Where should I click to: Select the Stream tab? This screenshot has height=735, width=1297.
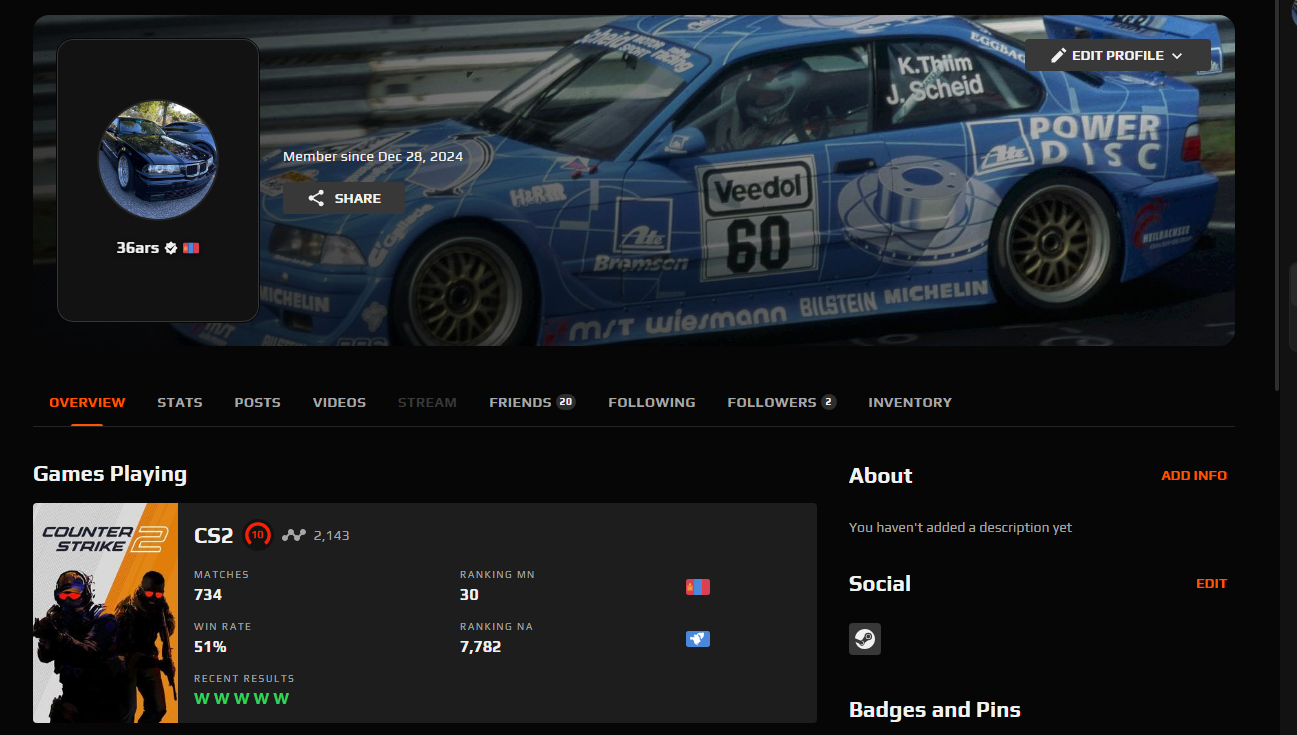(427, 402)
